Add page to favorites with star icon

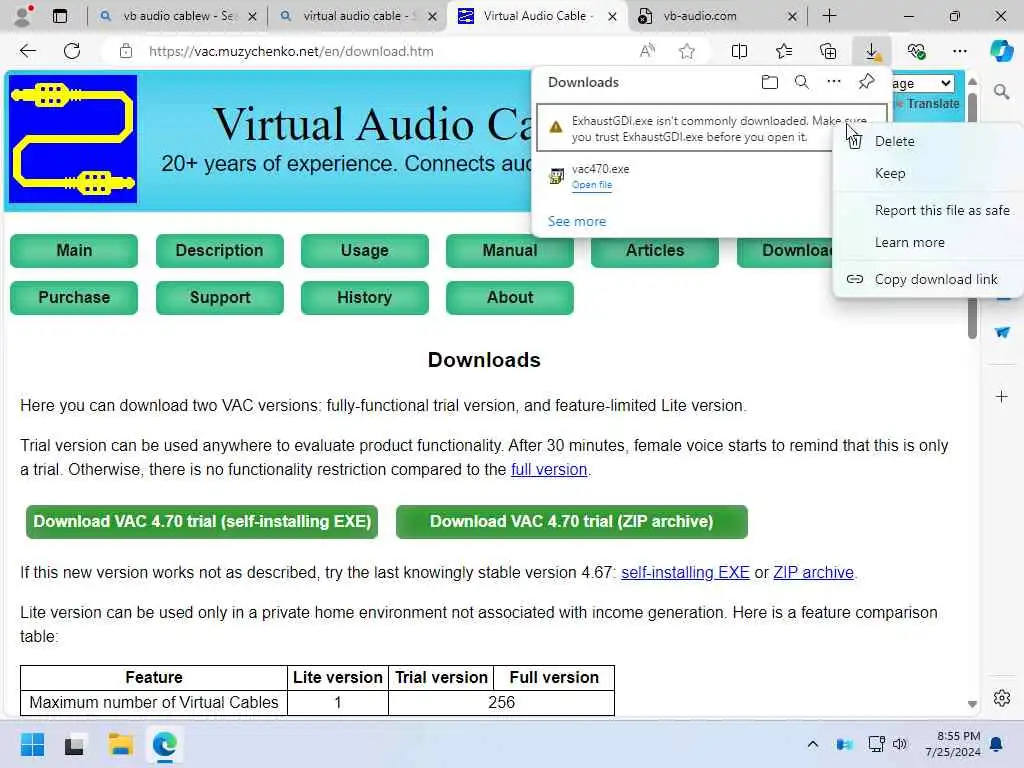(x=686, y=51)
